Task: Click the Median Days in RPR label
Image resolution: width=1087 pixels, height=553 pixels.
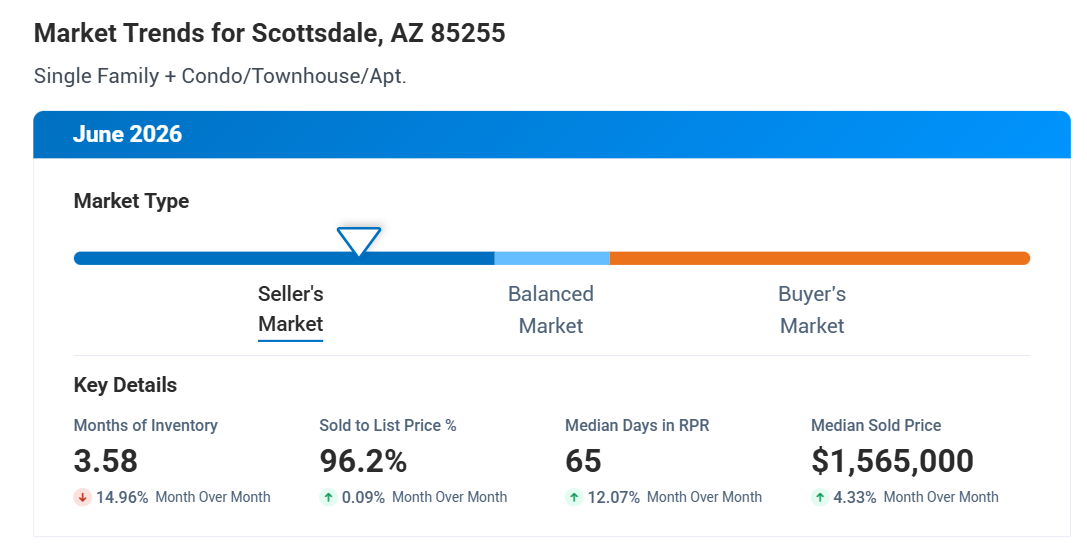Action: (x=637, y=425)
